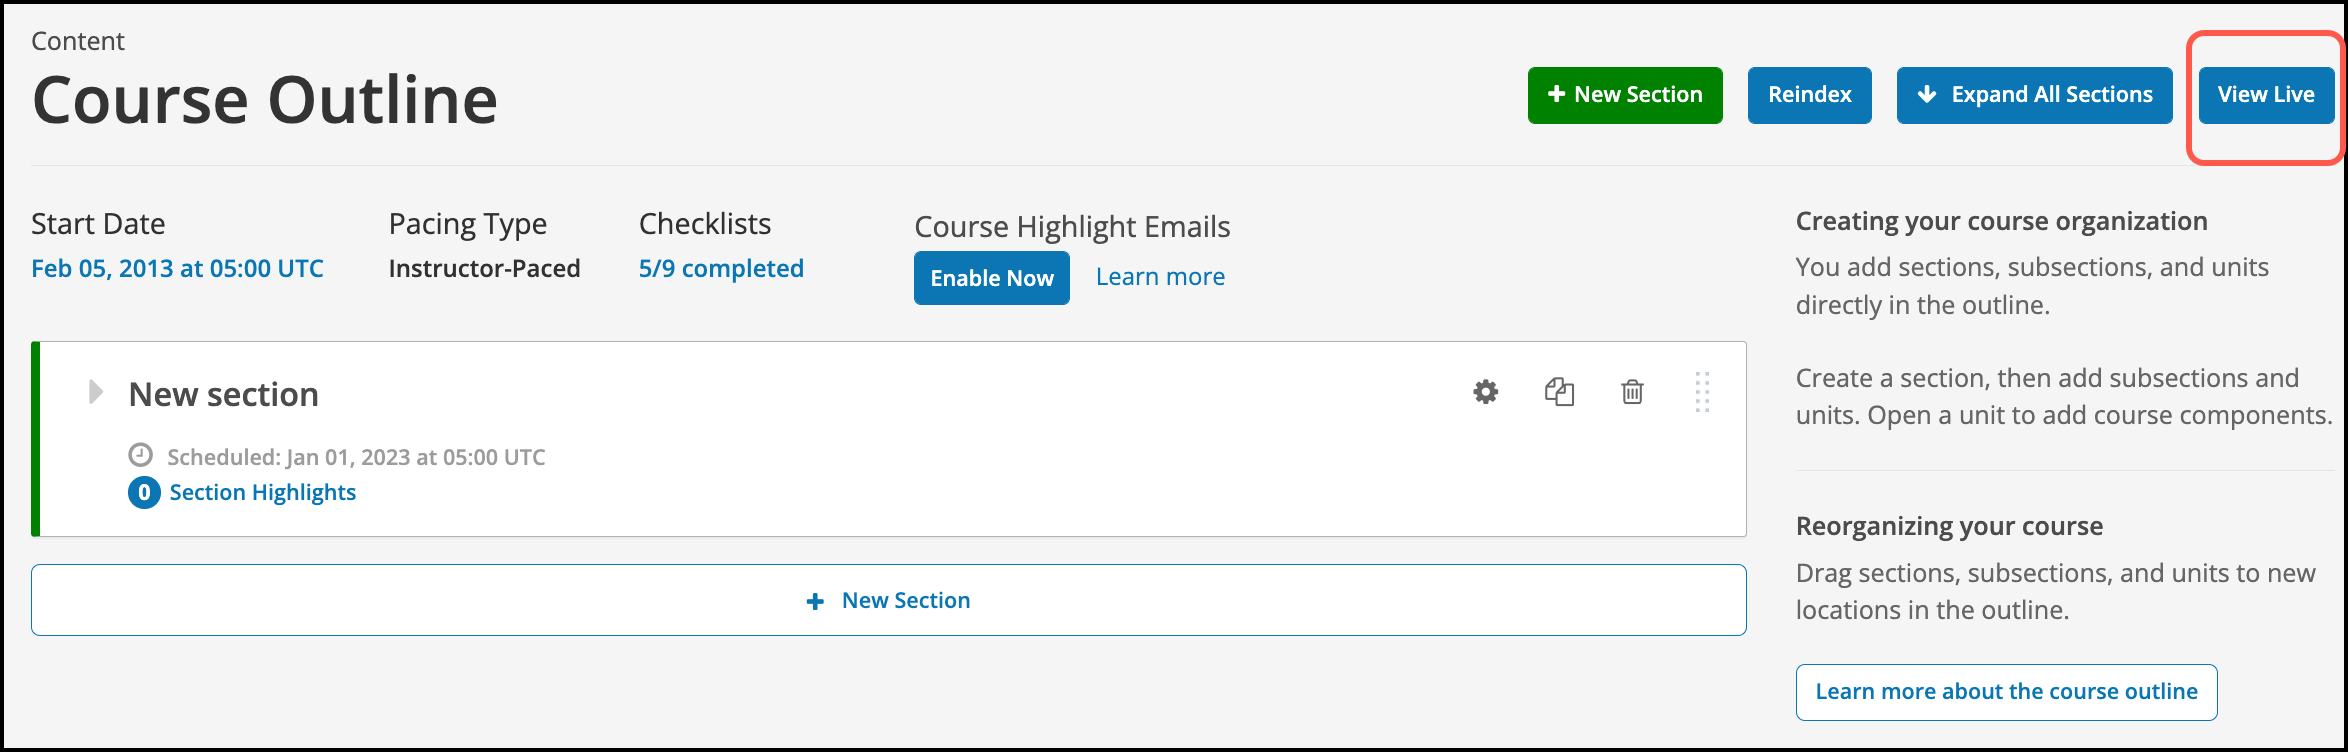The image size is (2350, 752).
Task: Expand the New section entry
Action: click(x=95, y=392)
